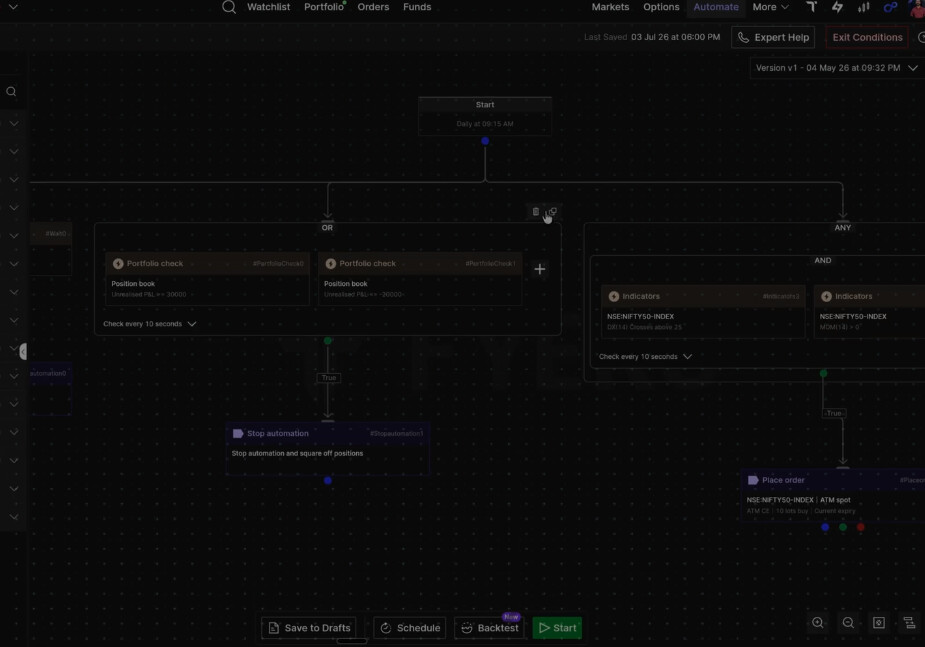This screenshot has width=925, height=647.
Task: Zoom out of the canvas
Action: click(x=848, y=623)
